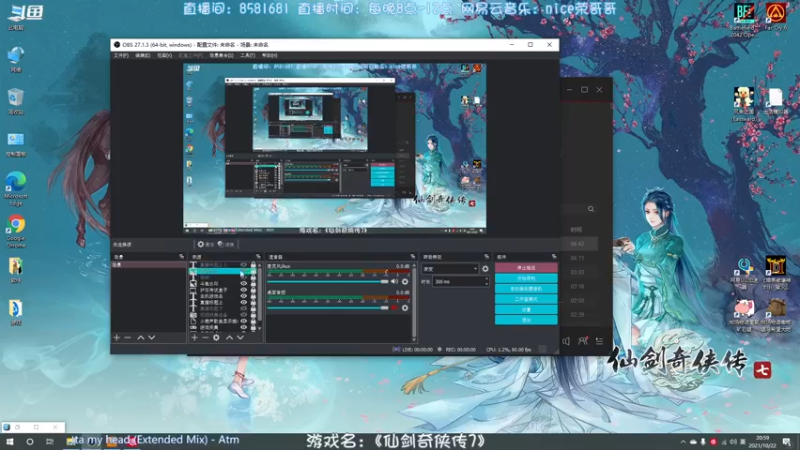The image size is (800, 450).
Task: Open the 桌面音频 desktop audio settings gear
Action: click(x=405, y=308)
